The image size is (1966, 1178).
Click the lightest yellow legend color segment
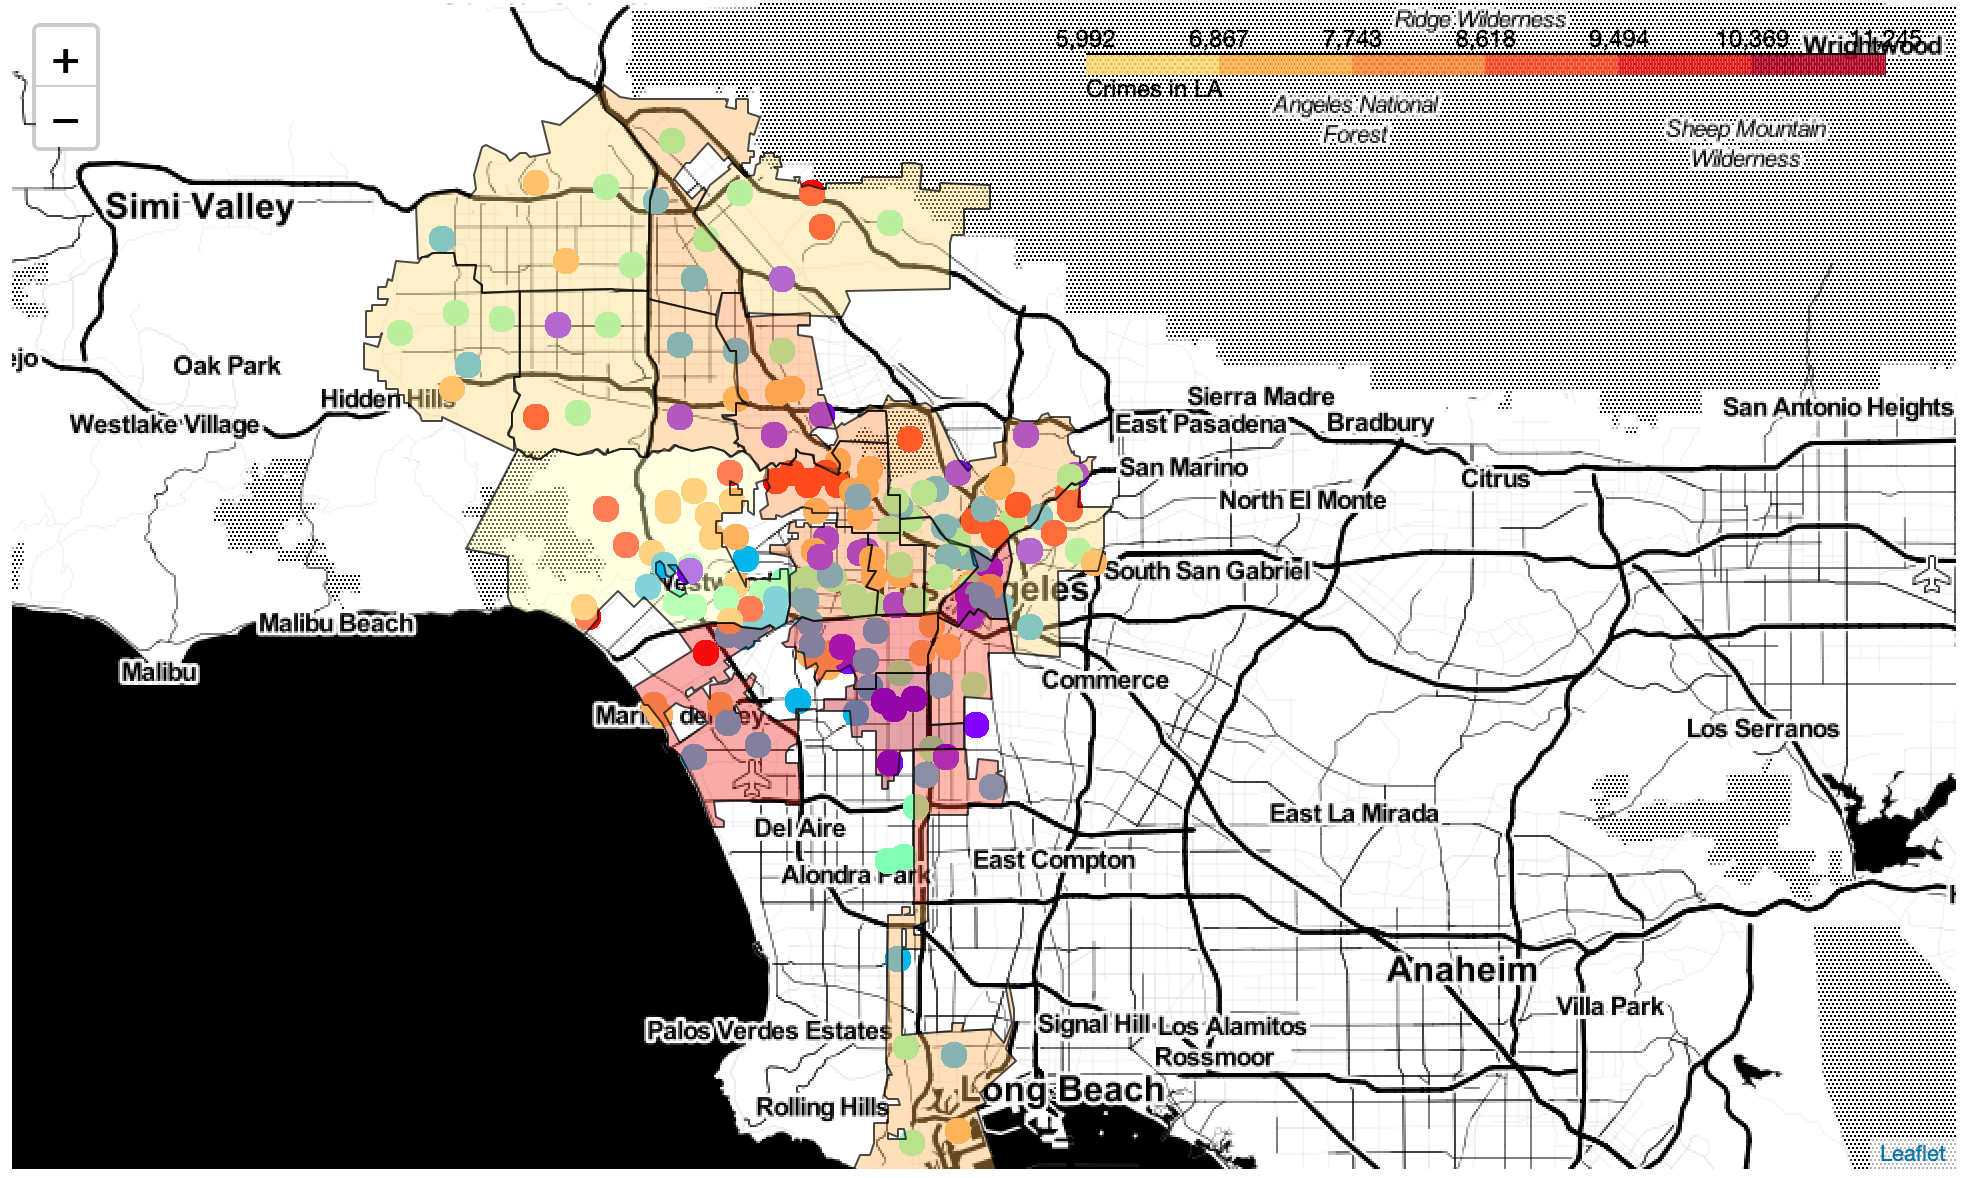(x=1152, y=65)
